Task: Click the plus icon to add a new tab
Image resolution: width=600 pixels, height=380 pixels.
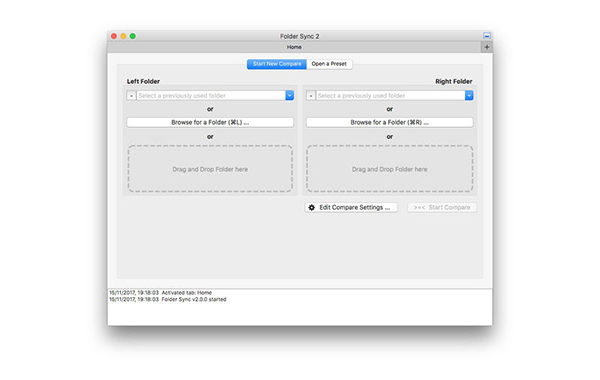Action: (487, 47)
